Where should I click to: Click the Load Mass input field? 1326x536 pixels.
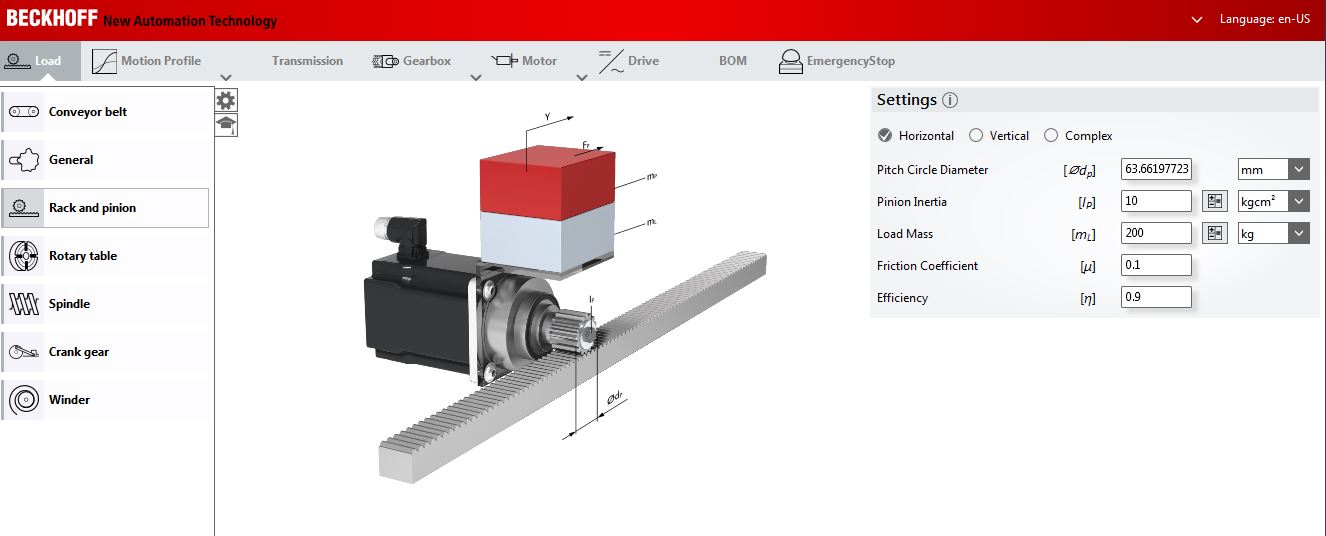(1156, 234)
